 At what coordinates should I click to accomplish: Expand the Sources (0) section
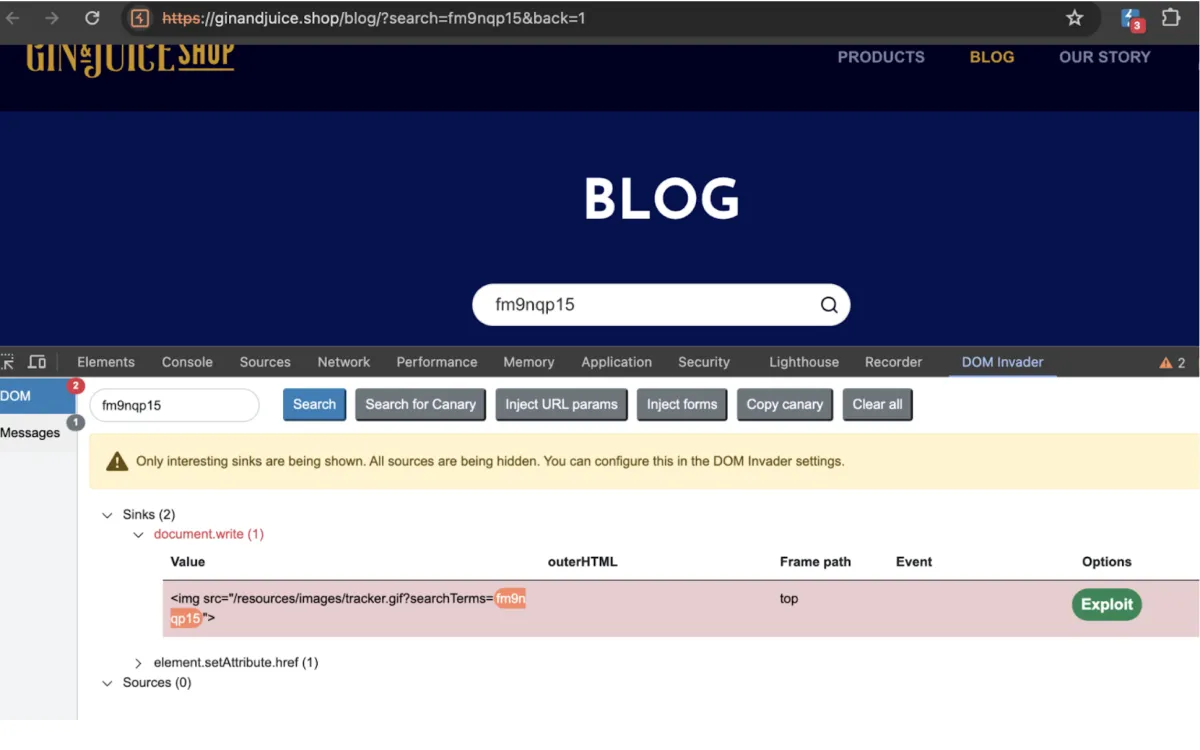108,683
